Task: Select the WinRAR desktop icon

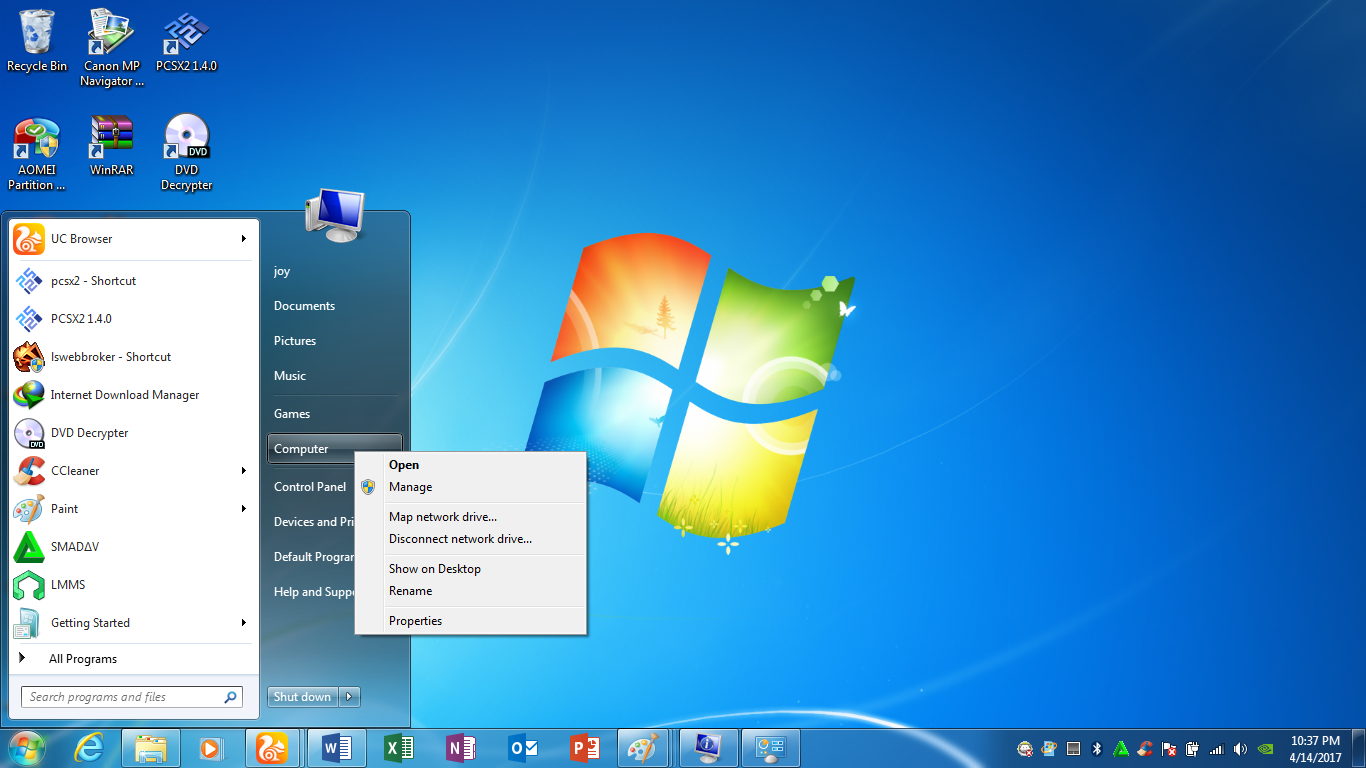Action: 112,146
